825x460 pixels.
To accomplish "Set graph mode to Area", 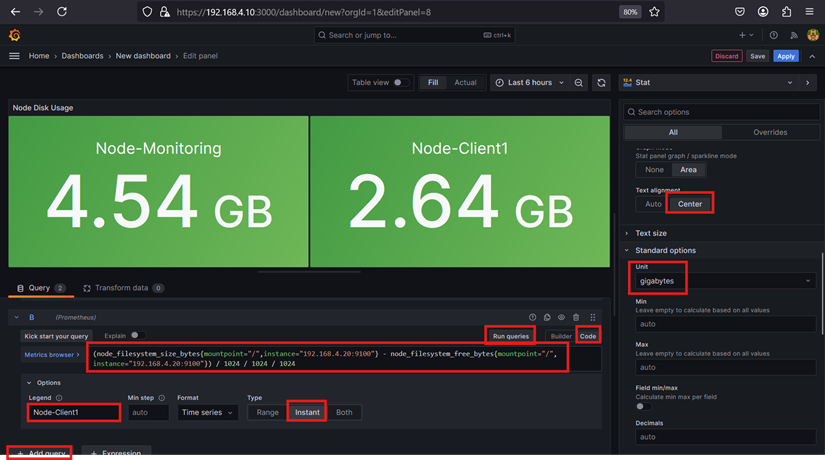I will coord(688,169).
